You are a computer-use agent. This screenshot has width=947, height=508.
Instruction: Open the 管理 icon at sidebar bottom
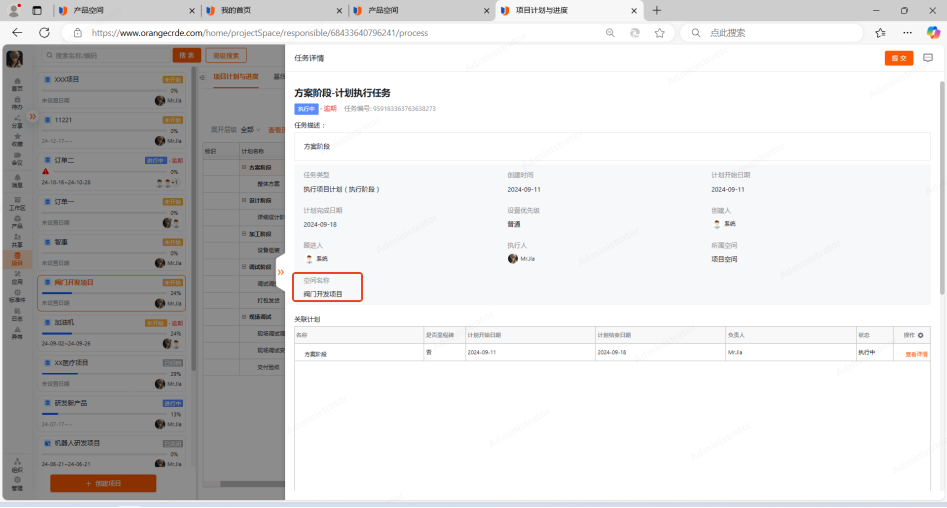(17, 485)
